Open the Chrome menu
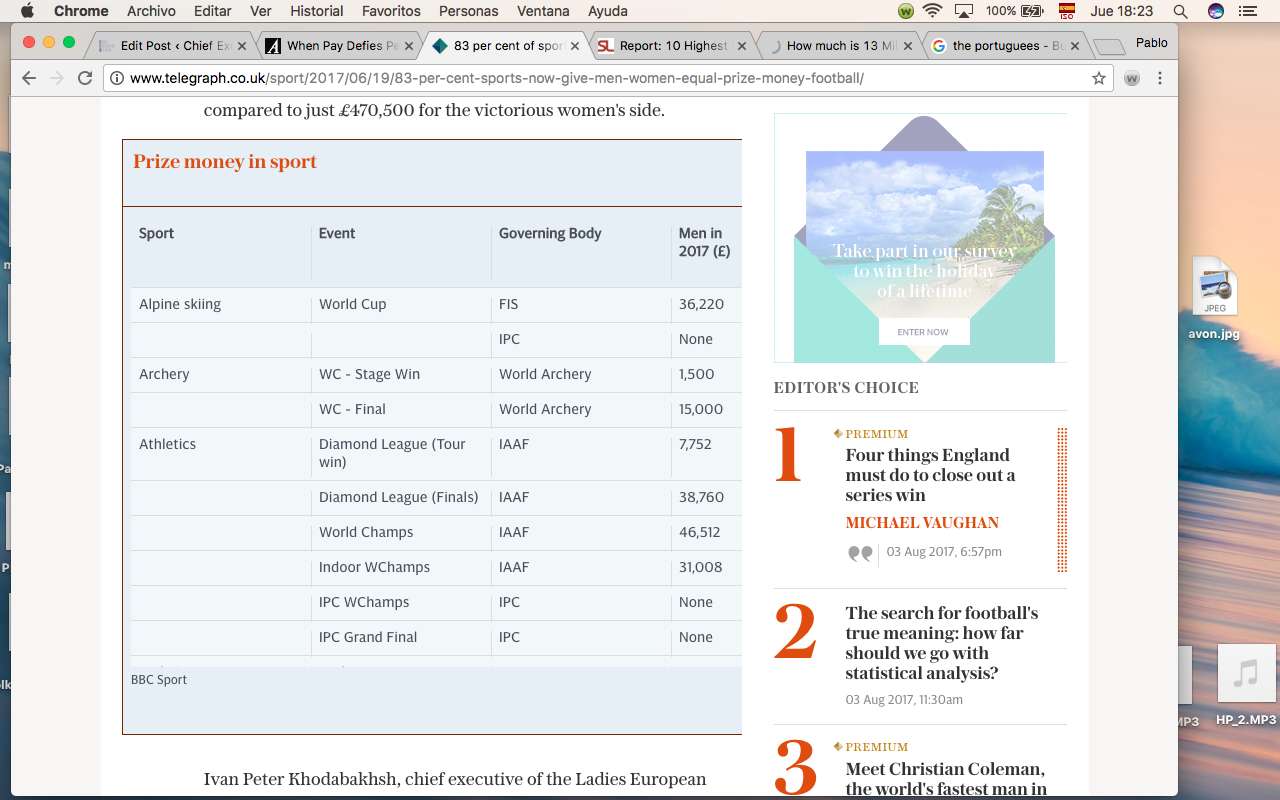This screenshot has height=800, width=1280. click(x=81, y=11)
